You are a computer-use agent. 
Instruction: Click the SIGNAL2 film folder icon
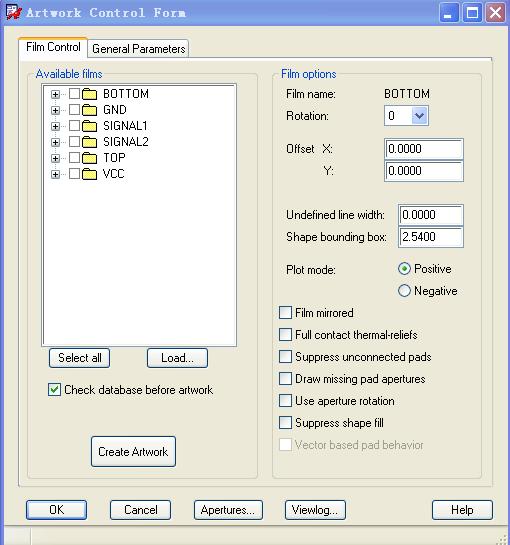click(x=89, y=142)
